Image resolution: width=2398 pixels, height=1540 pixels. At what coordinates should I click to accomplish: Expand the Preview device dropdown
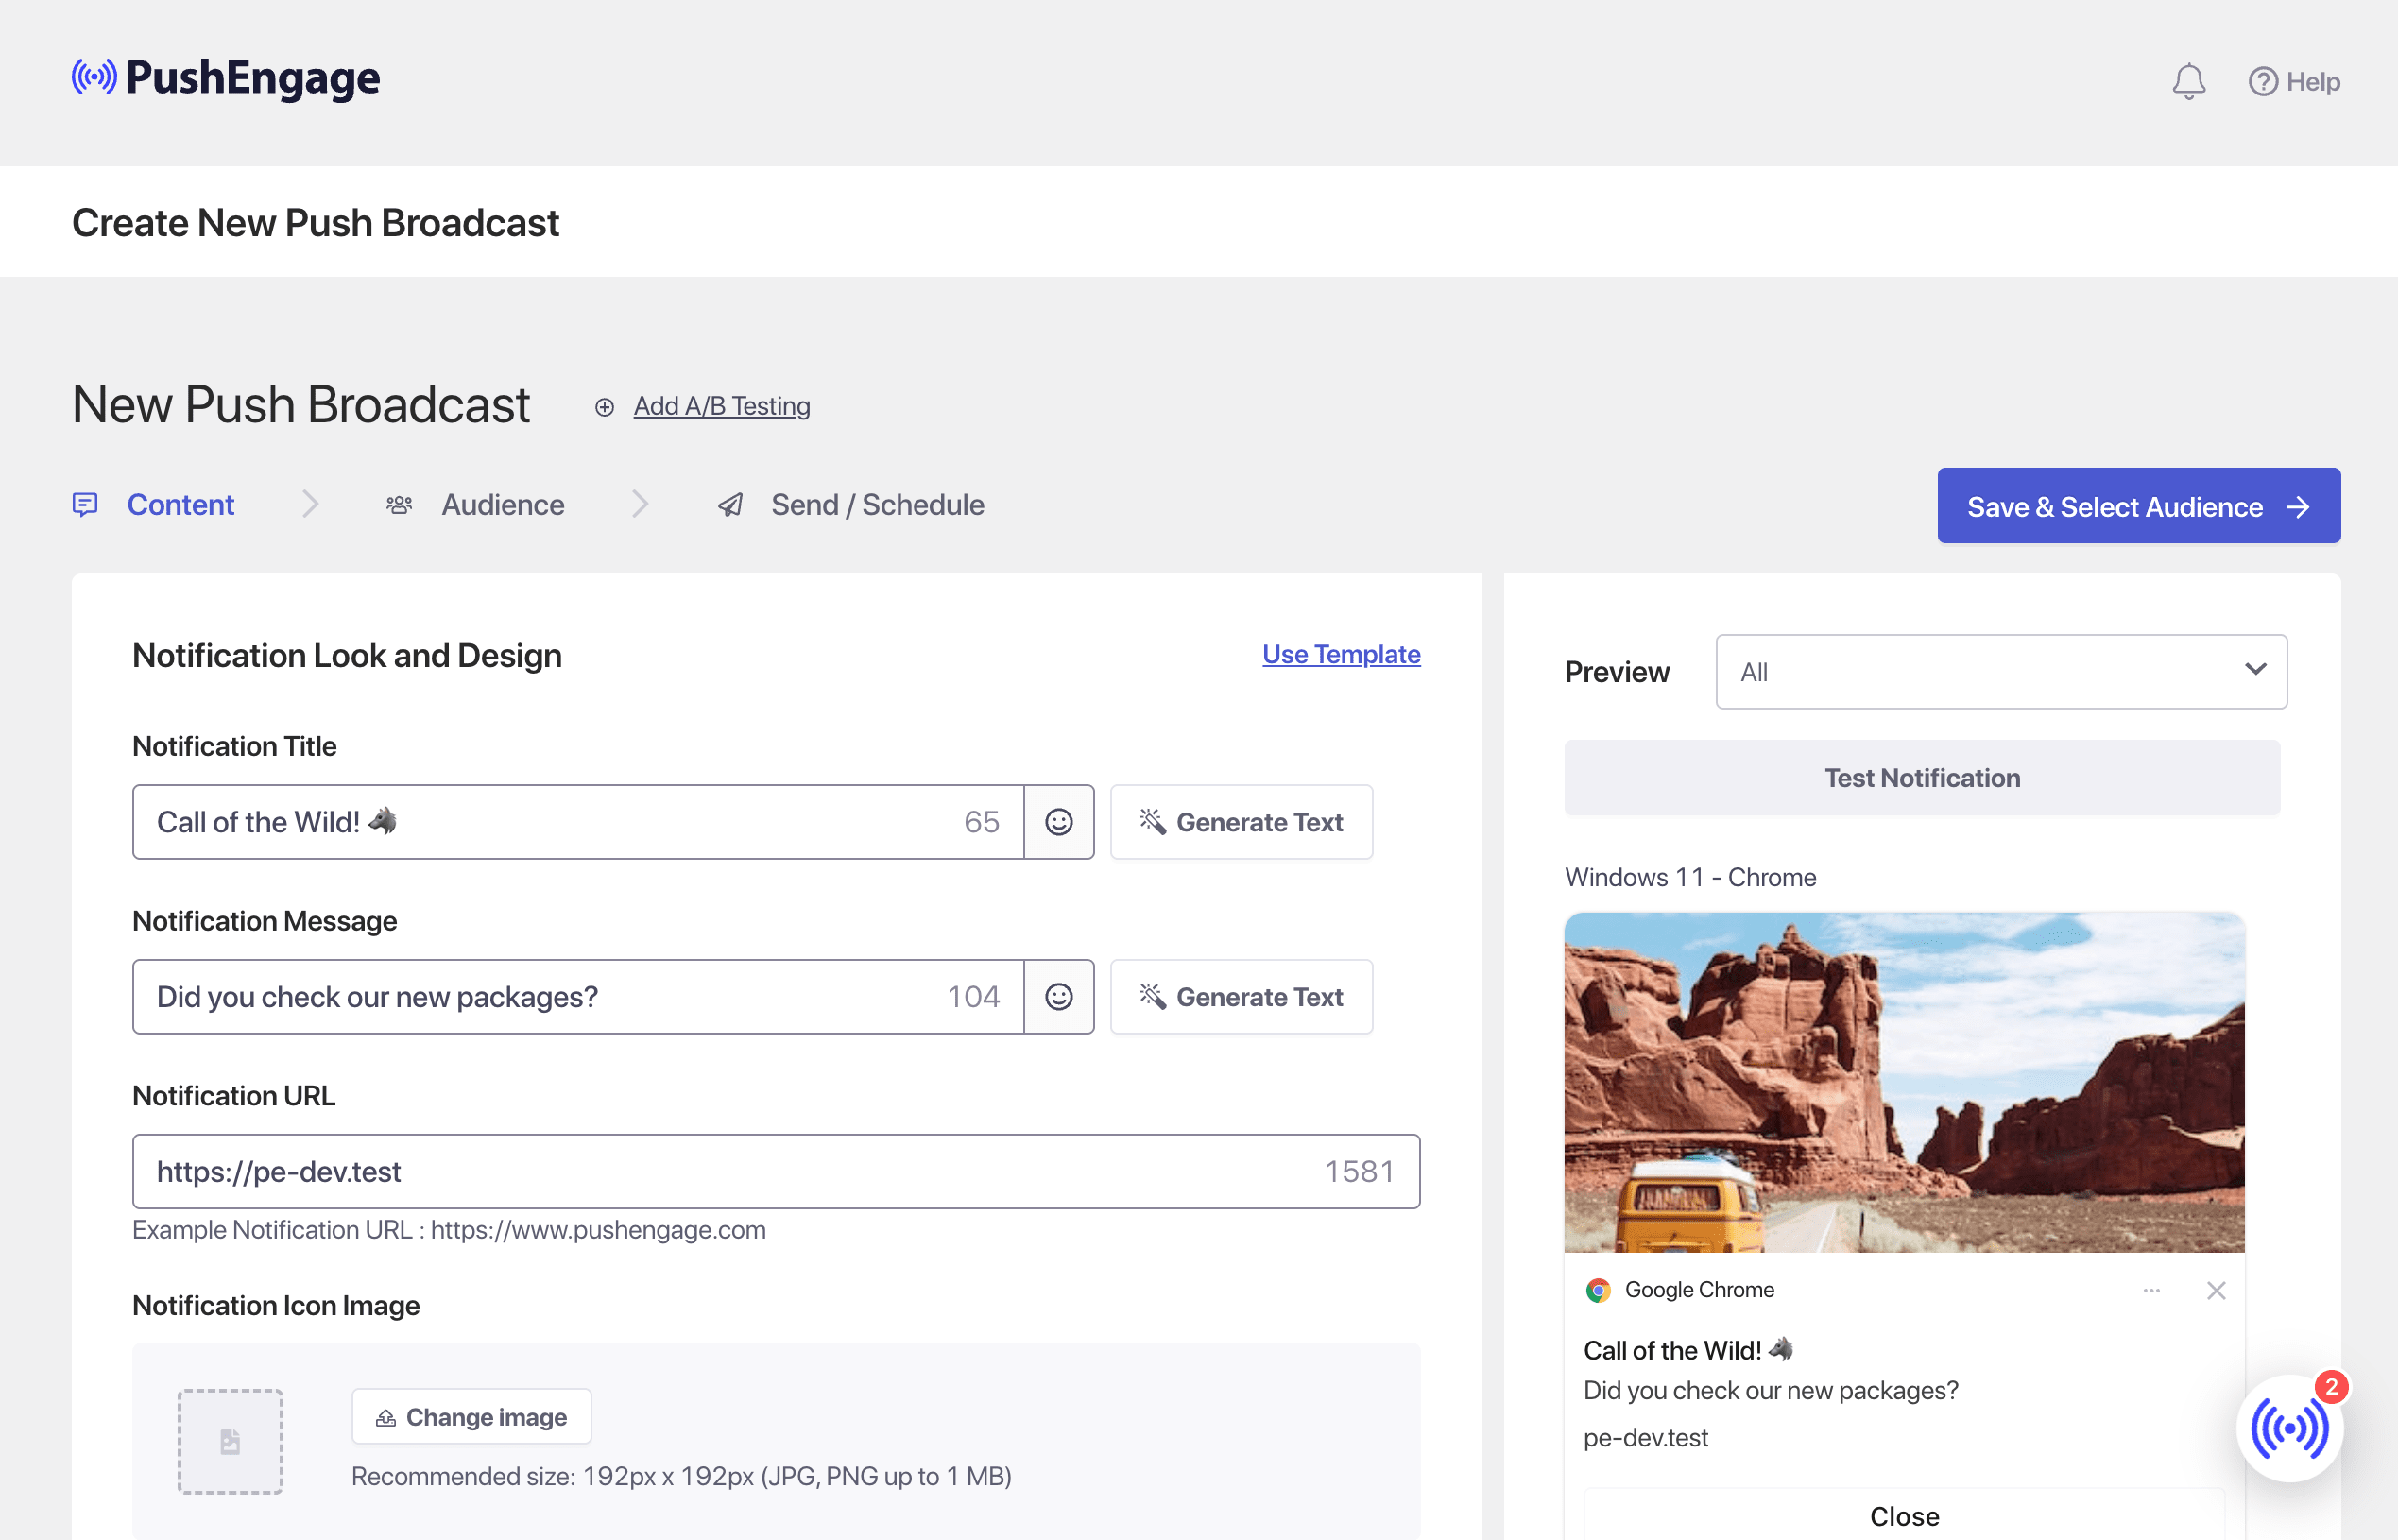click(2000, 672)
